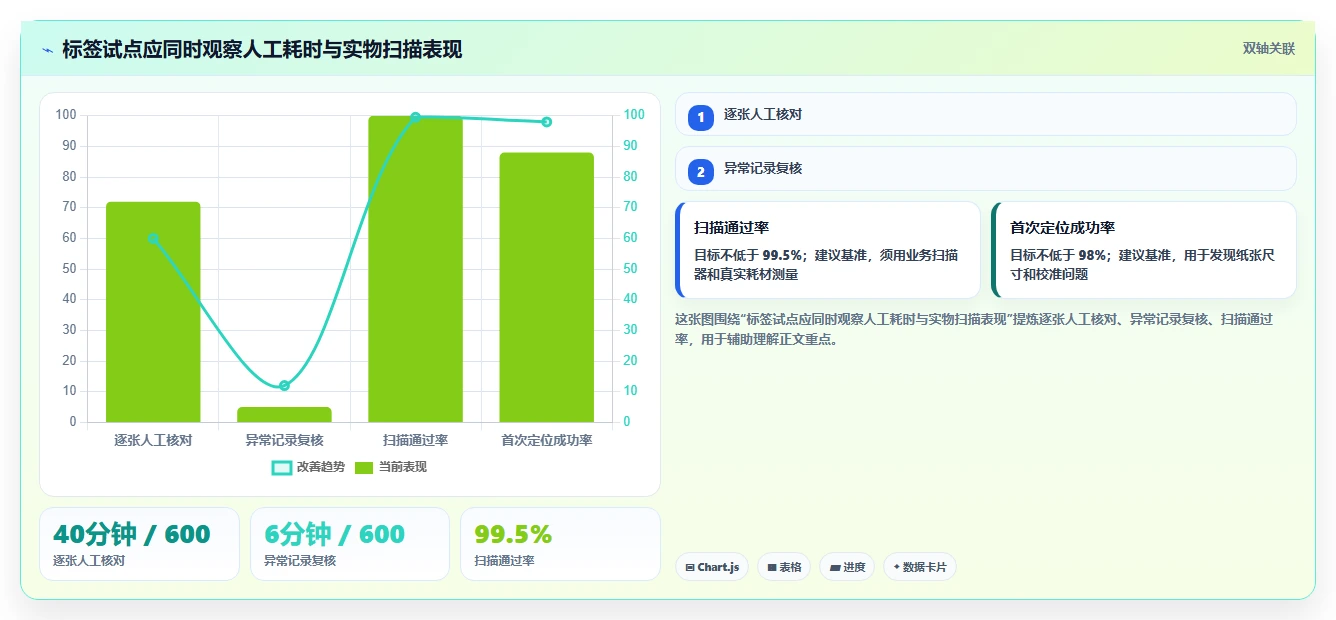Click the 扫描通过率 caption under 99.5%
The width and height of the screenshot is (1336, 620).
pyautogui.click(x=504, y=561)
